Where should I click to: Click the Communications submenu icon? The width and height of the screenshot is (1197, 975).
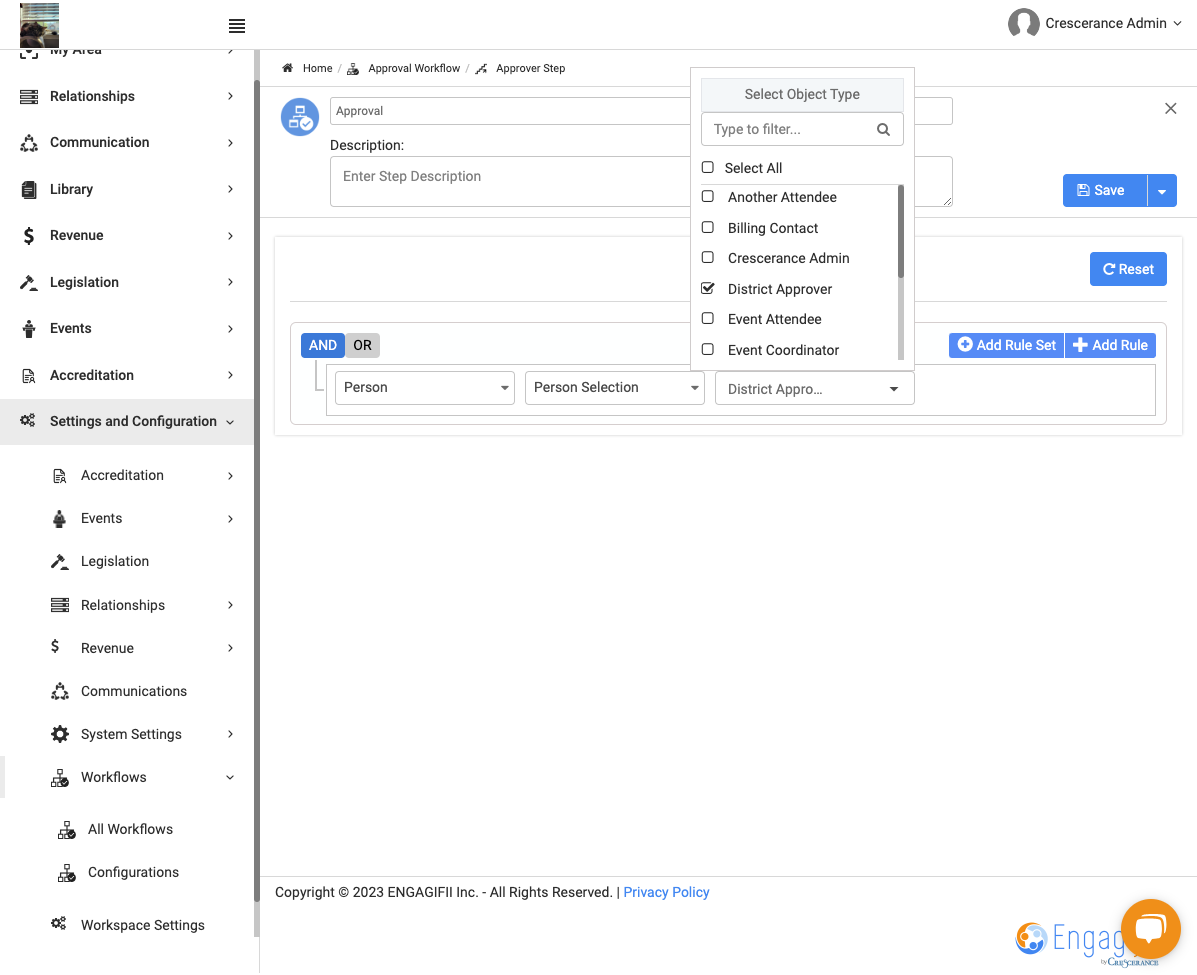(x=60, y=692)
